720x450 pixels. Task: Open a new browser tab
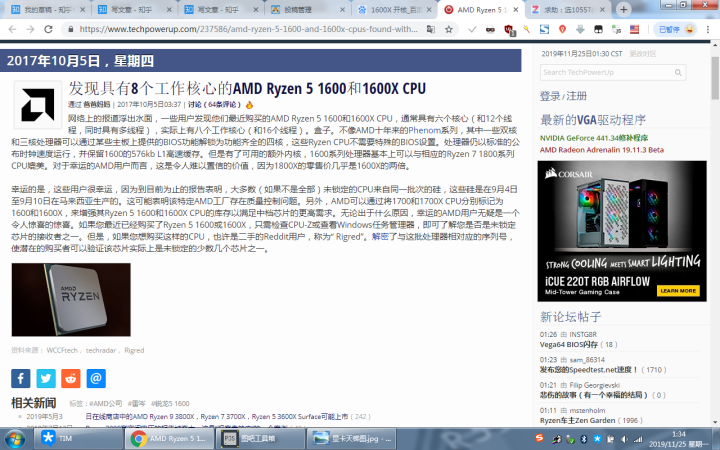pyautogui.click(x=623, y=9)
